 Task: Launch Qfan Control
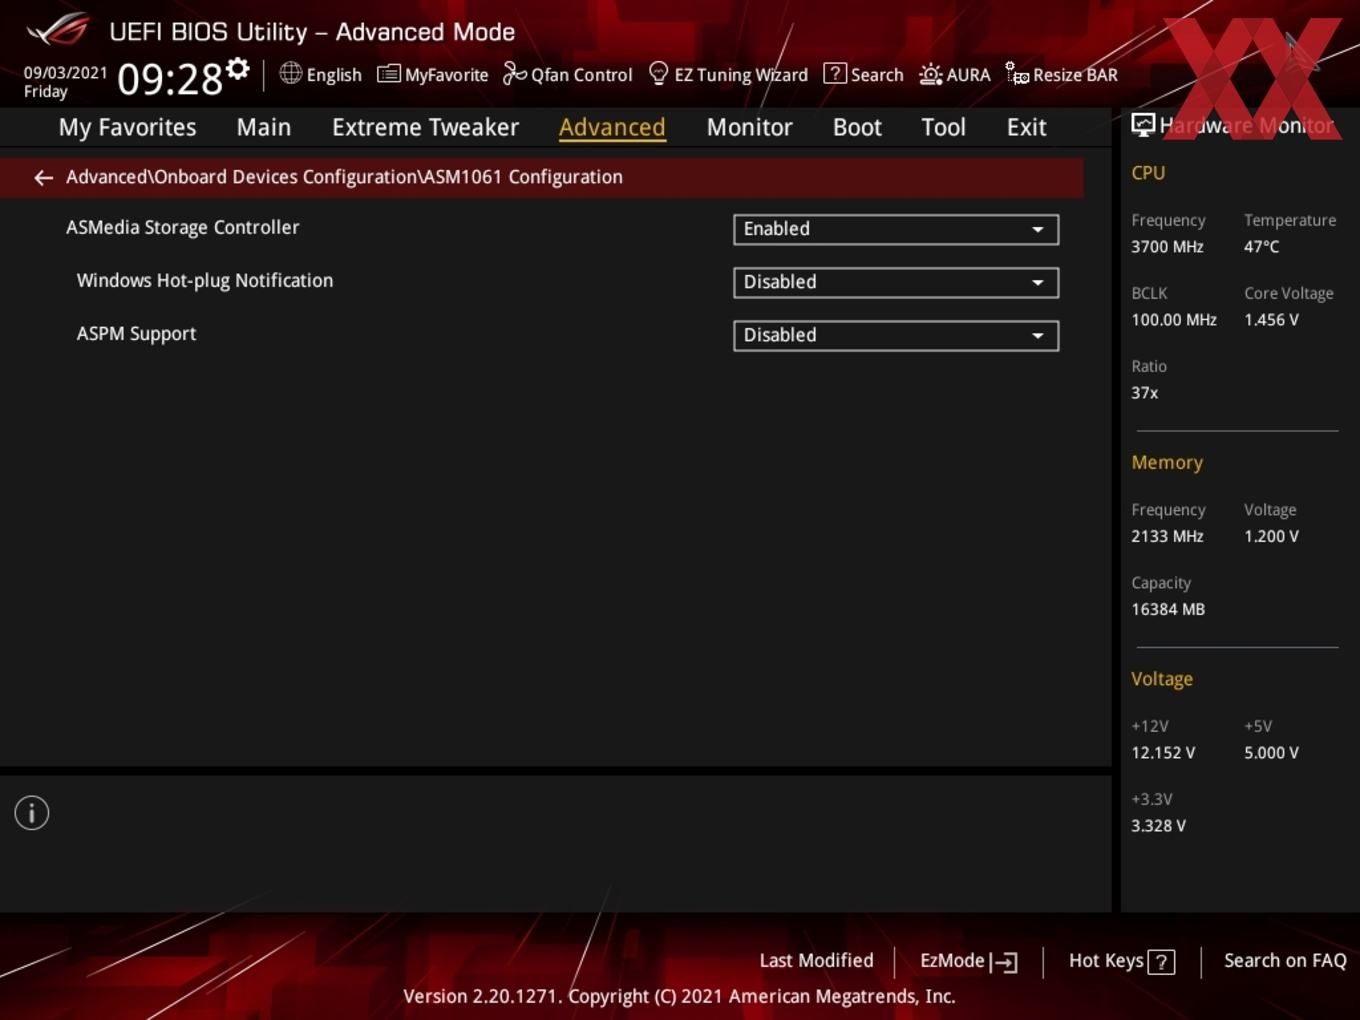point(581,75)
